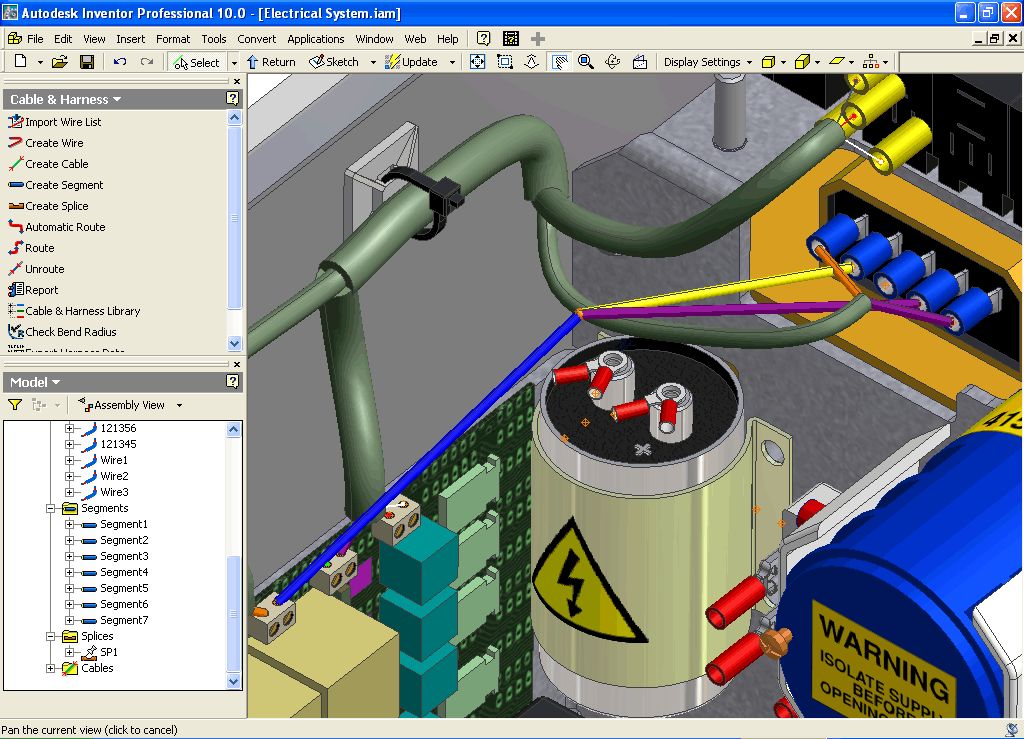The image size is (1024, 739).
Task: Click the New document icon
Action: [20, 61]
